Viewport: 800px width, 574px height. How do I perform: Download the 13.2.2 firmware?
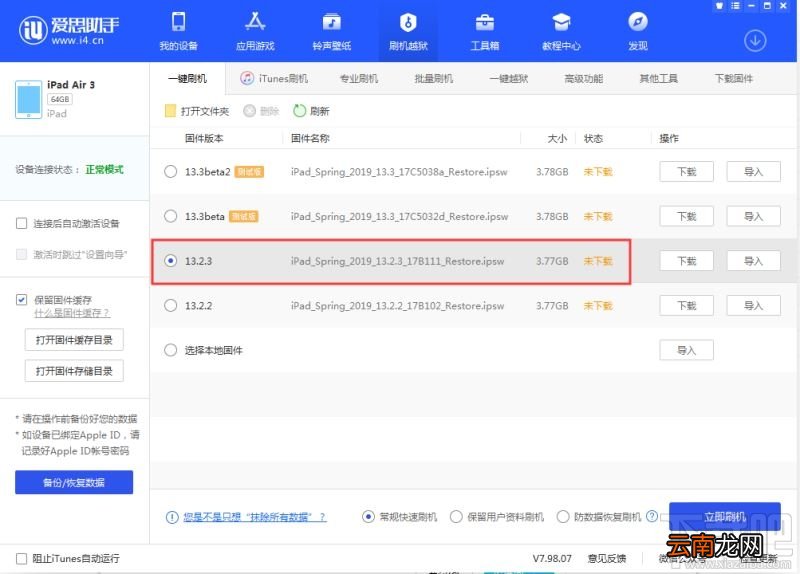[686, 306]
